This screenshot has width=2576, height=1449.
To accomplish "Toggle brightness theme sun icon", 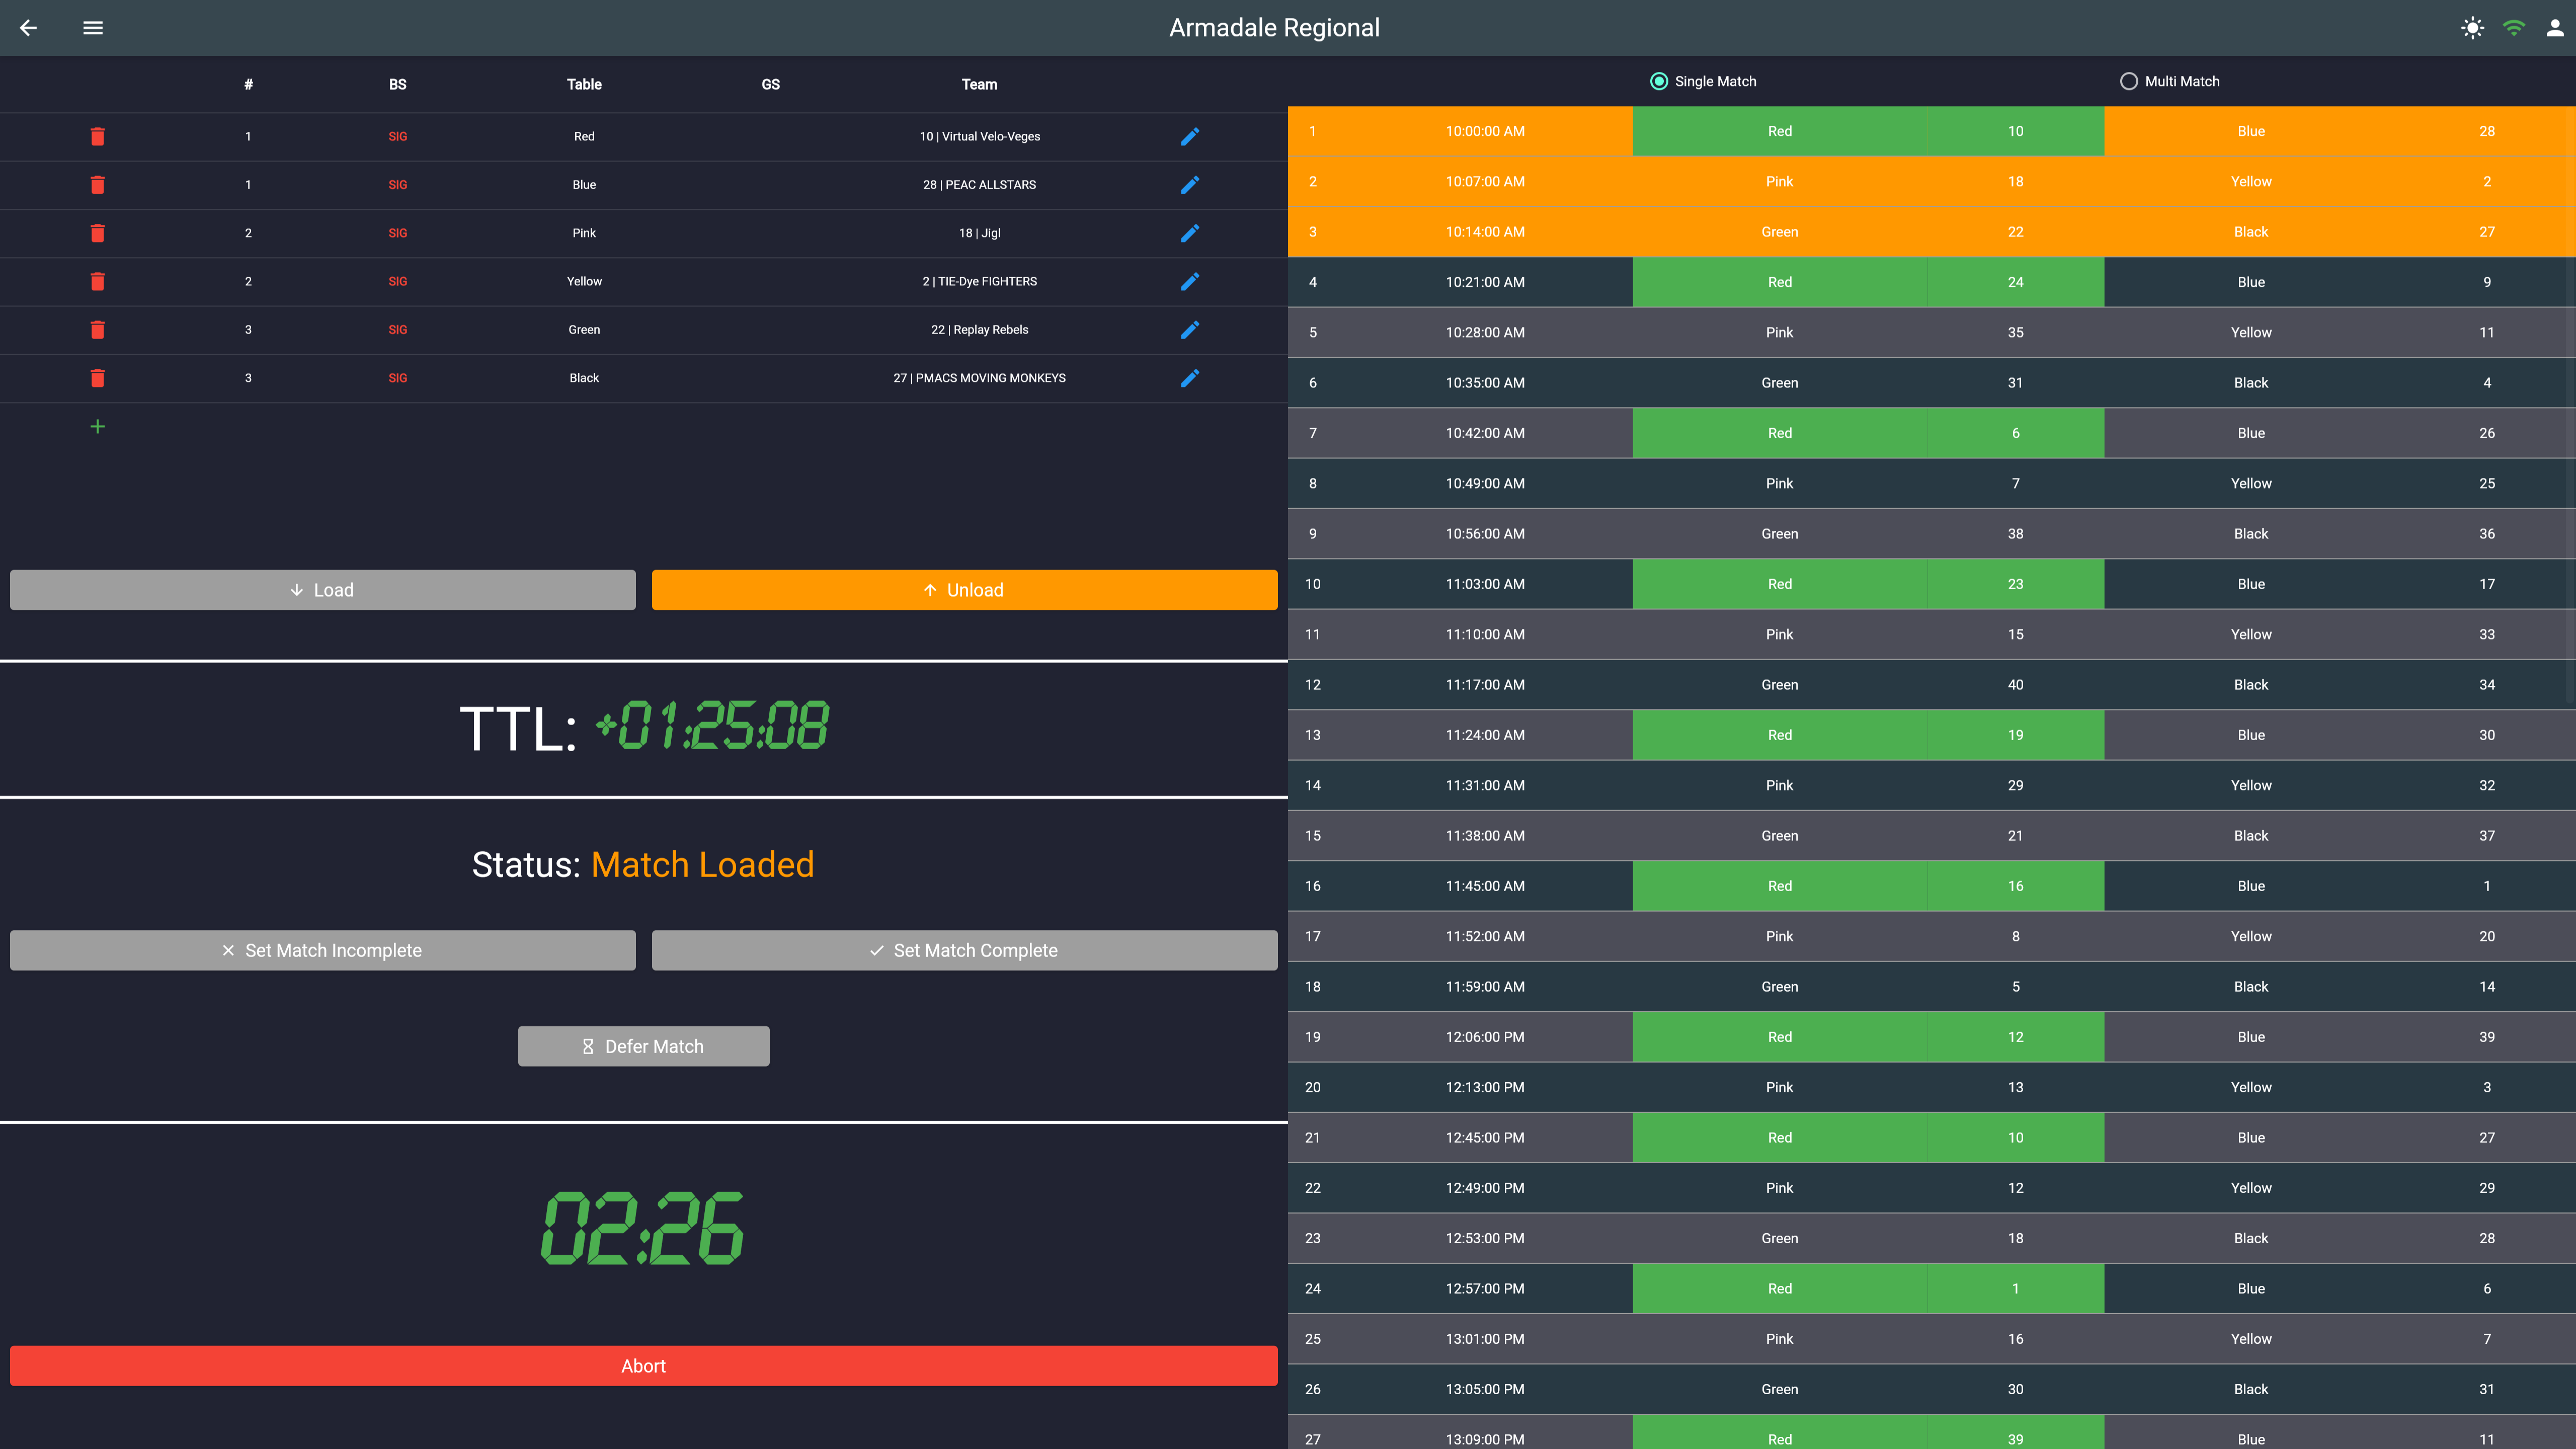I will pyautogui.click(x=2472, y=28).
